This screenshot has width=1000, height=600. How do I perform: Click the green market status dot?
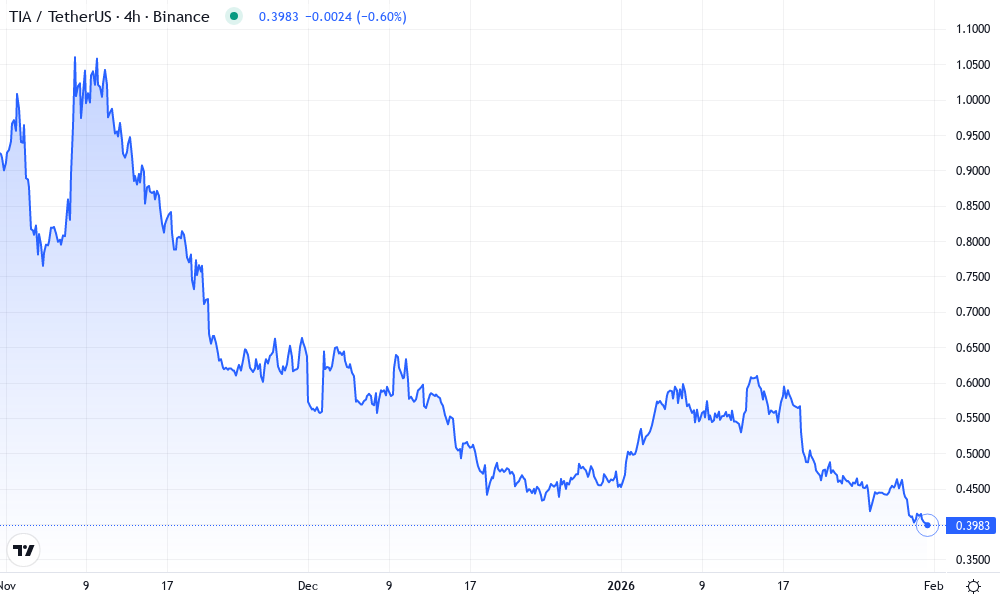click(x=233, y=17)
